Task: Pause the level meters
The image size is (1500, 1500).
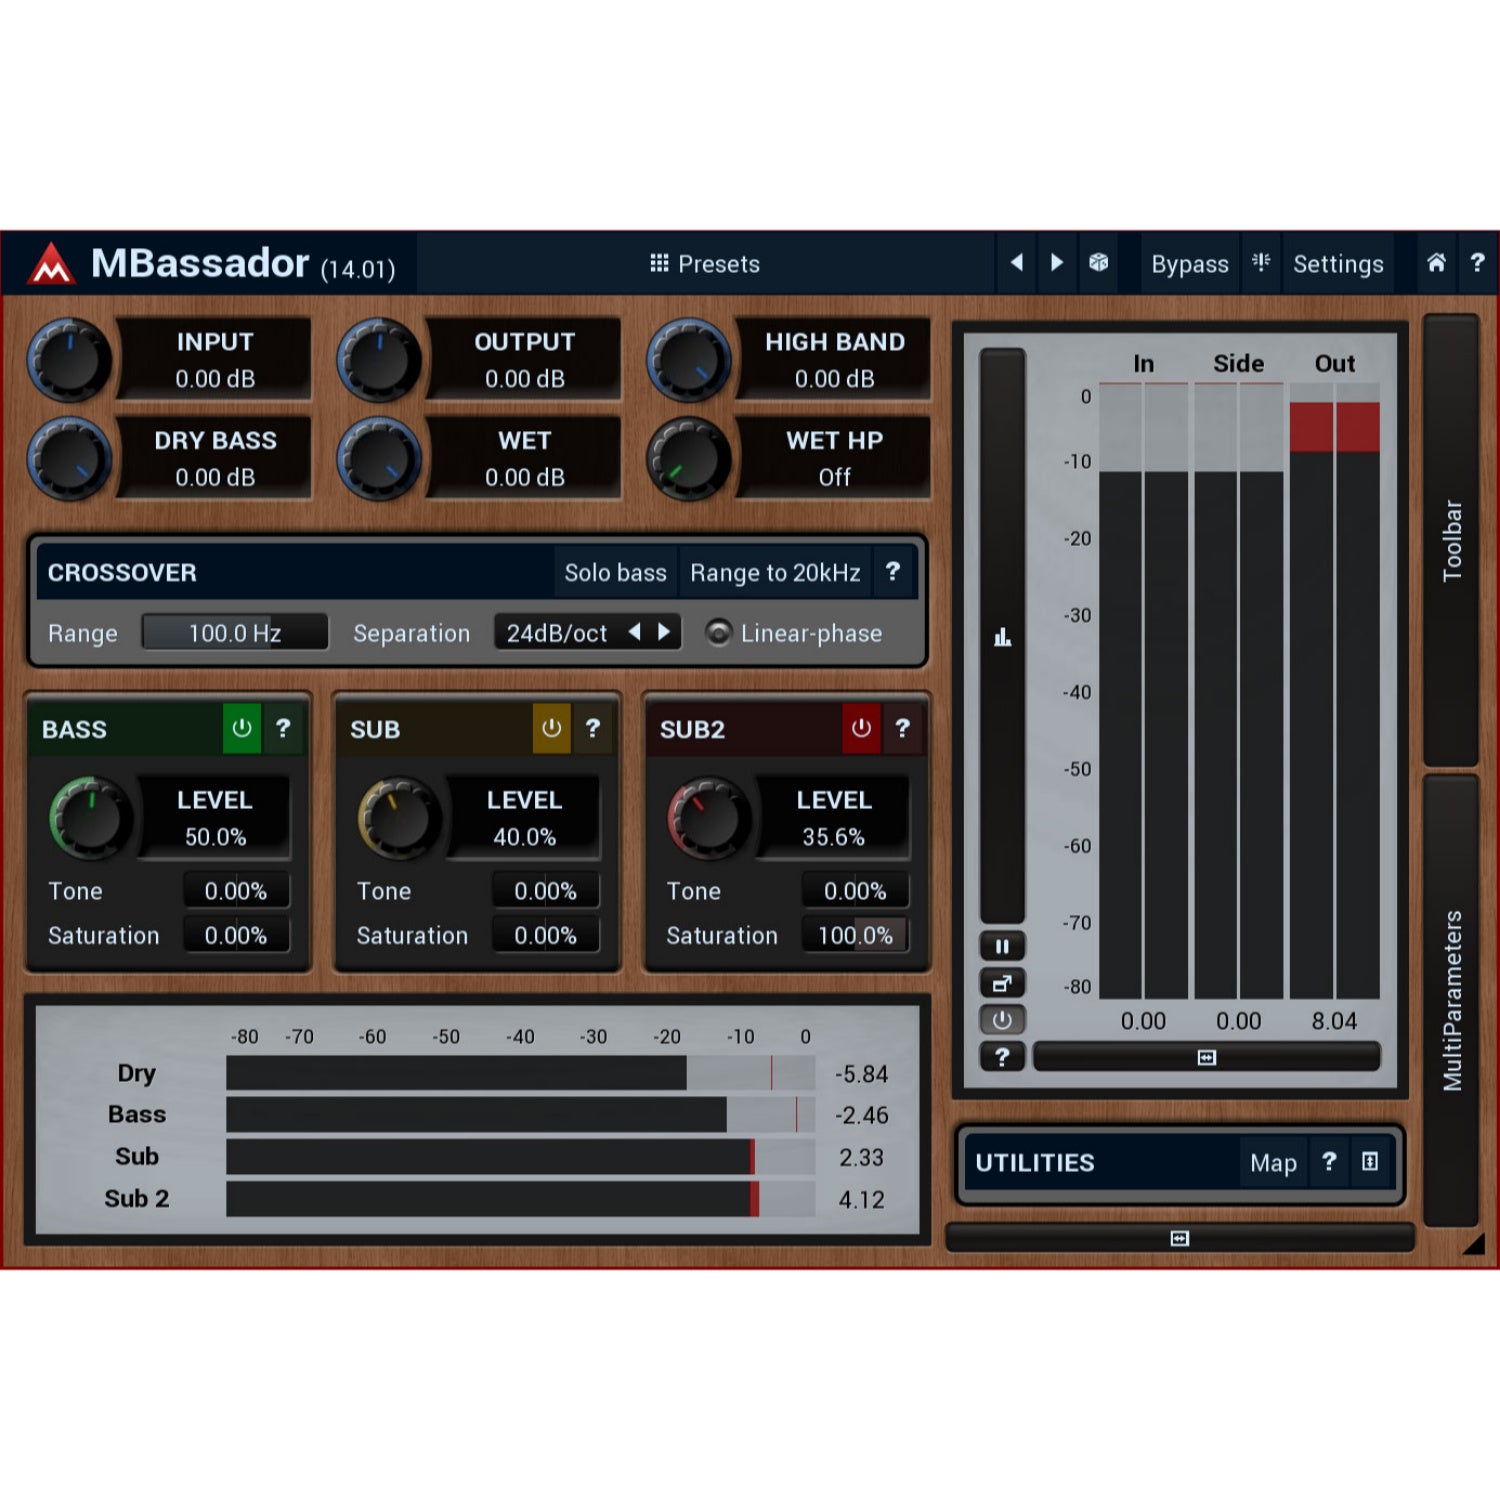Action: click(x=1002, y=946)
